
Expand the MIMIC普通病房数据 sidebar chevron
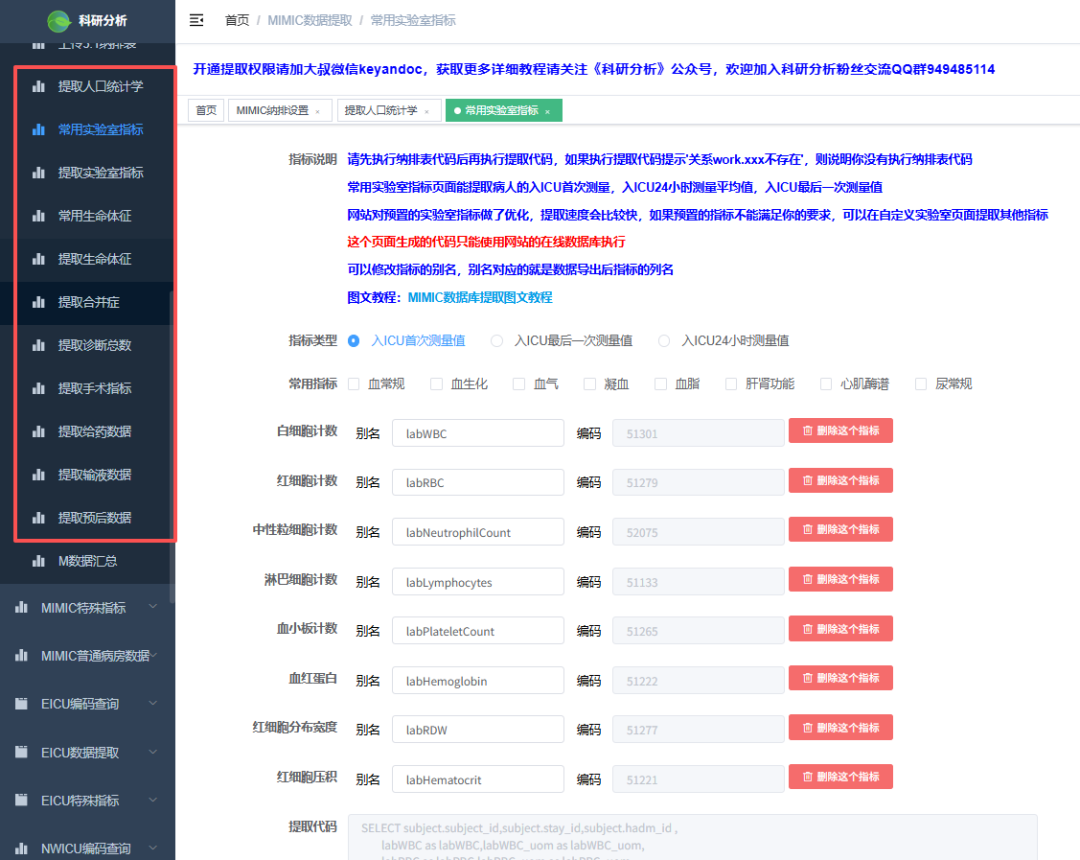[x=154, y=655]
